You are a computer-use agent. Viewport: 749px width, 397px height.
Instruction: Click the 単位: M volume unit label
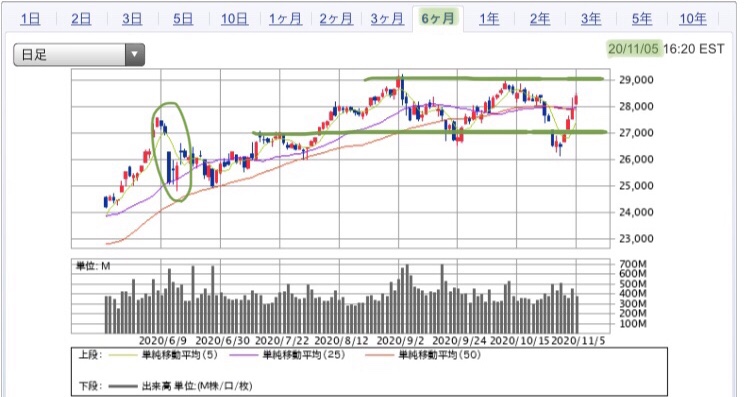(93, 266)
